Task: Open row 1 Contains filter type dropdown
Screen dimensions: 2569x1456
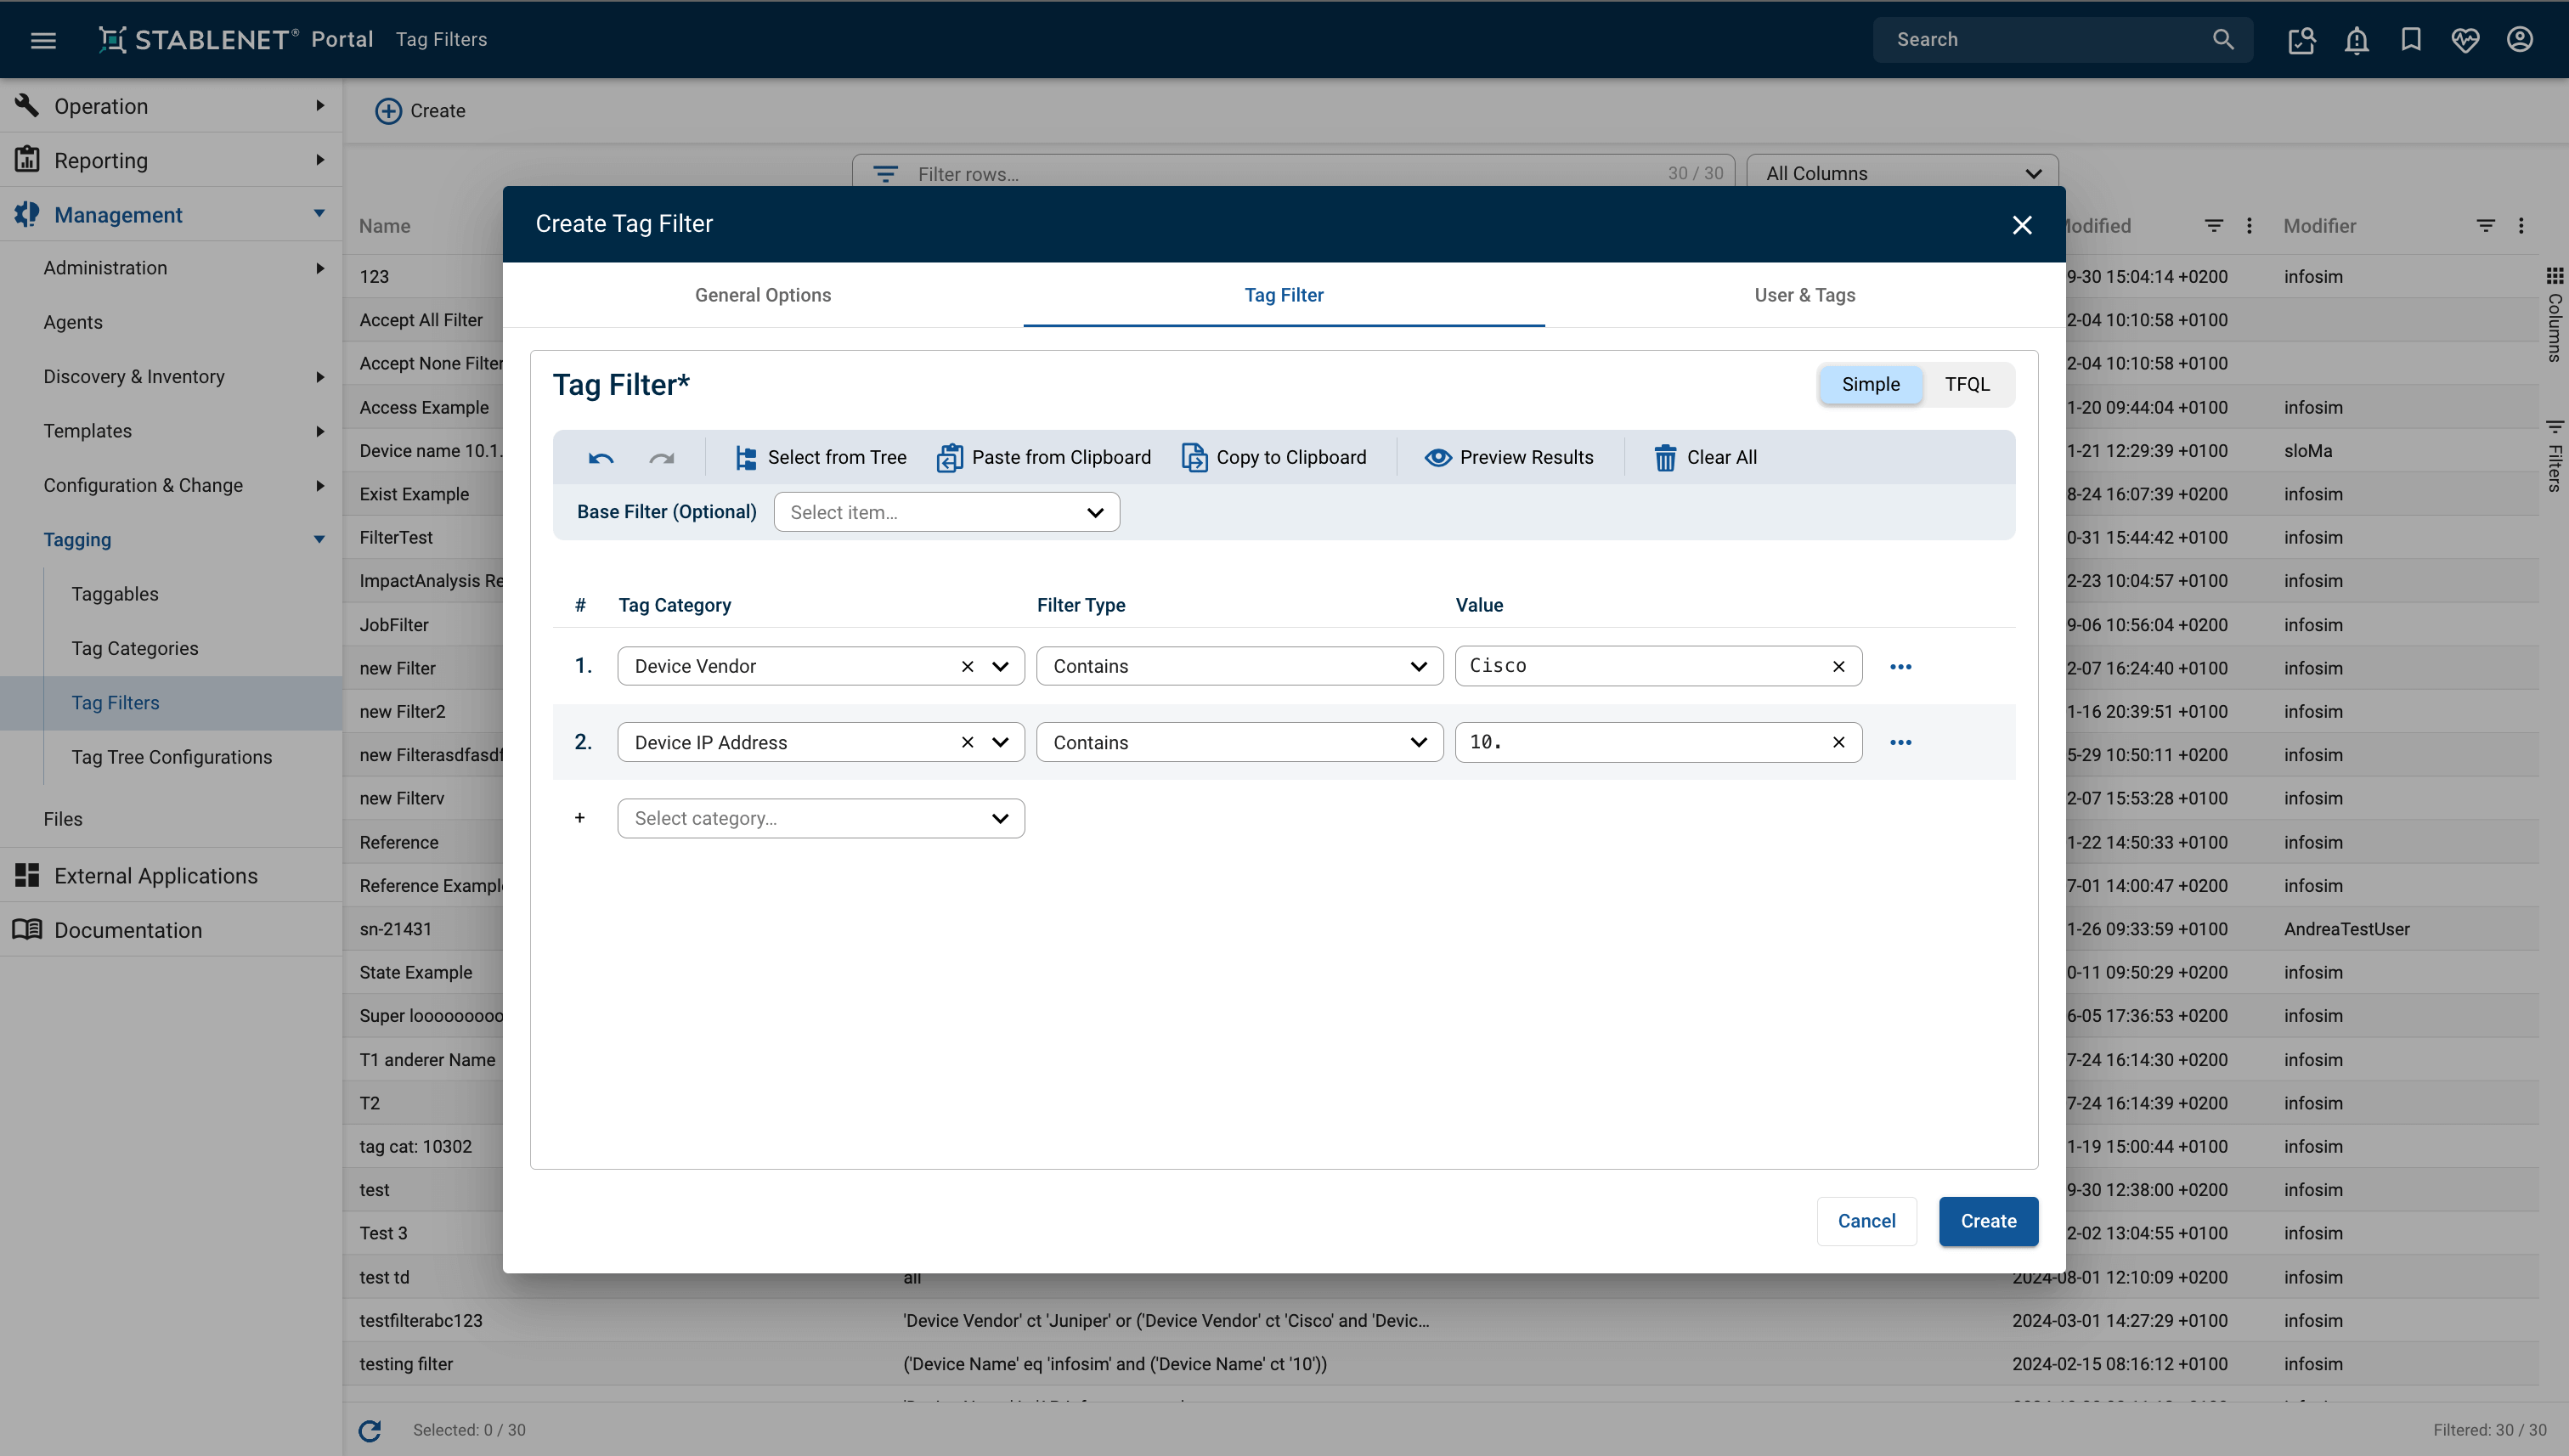Action: (x=1239, y=667)
